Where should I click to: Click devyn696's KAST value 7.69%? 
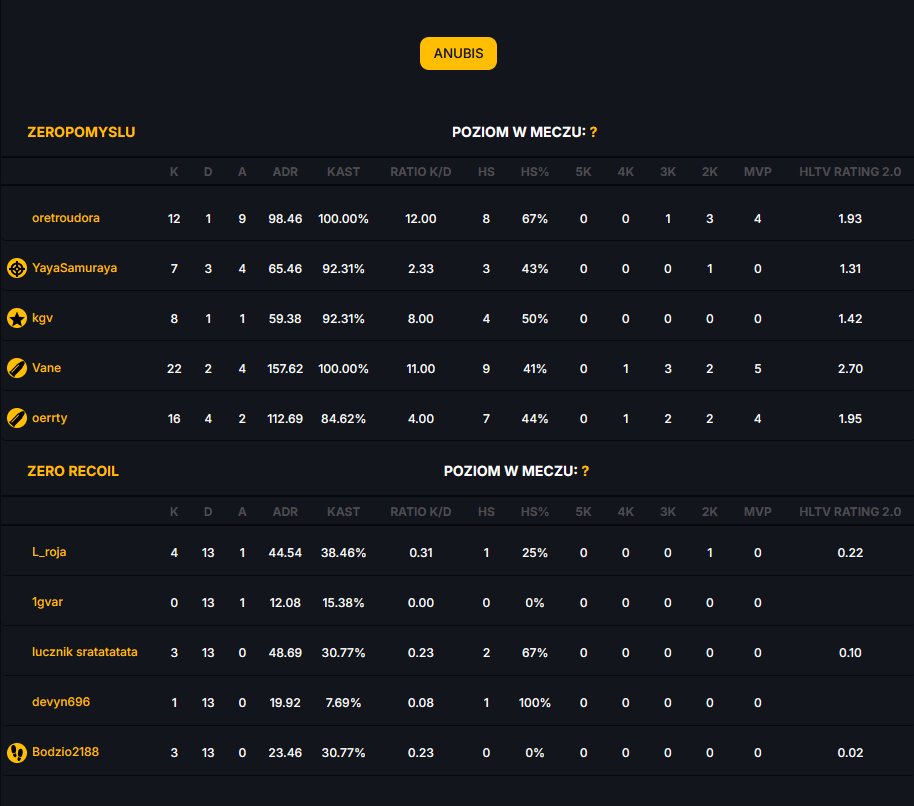point(343,703)
